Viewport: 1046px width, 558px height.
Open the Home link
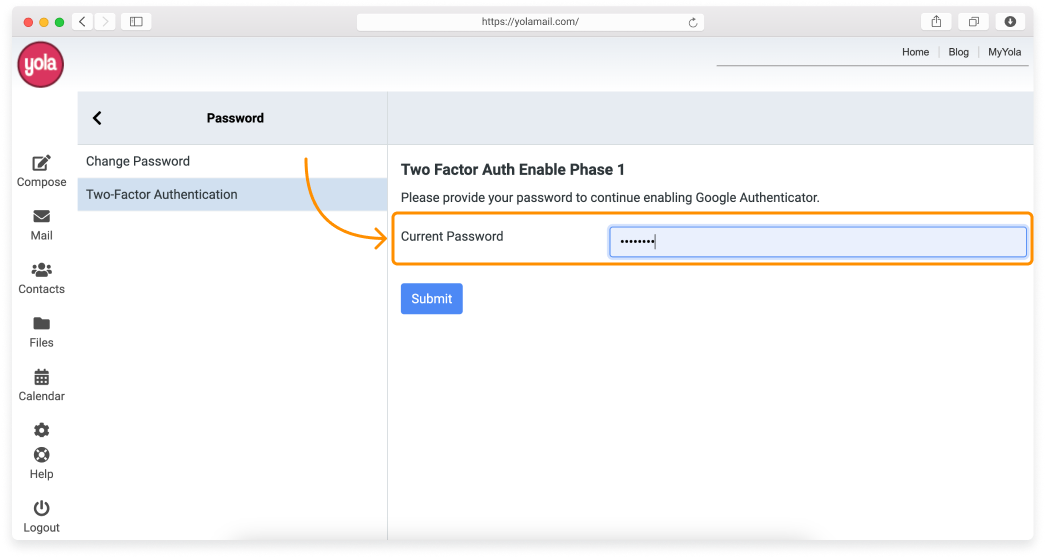pos(915,52)
